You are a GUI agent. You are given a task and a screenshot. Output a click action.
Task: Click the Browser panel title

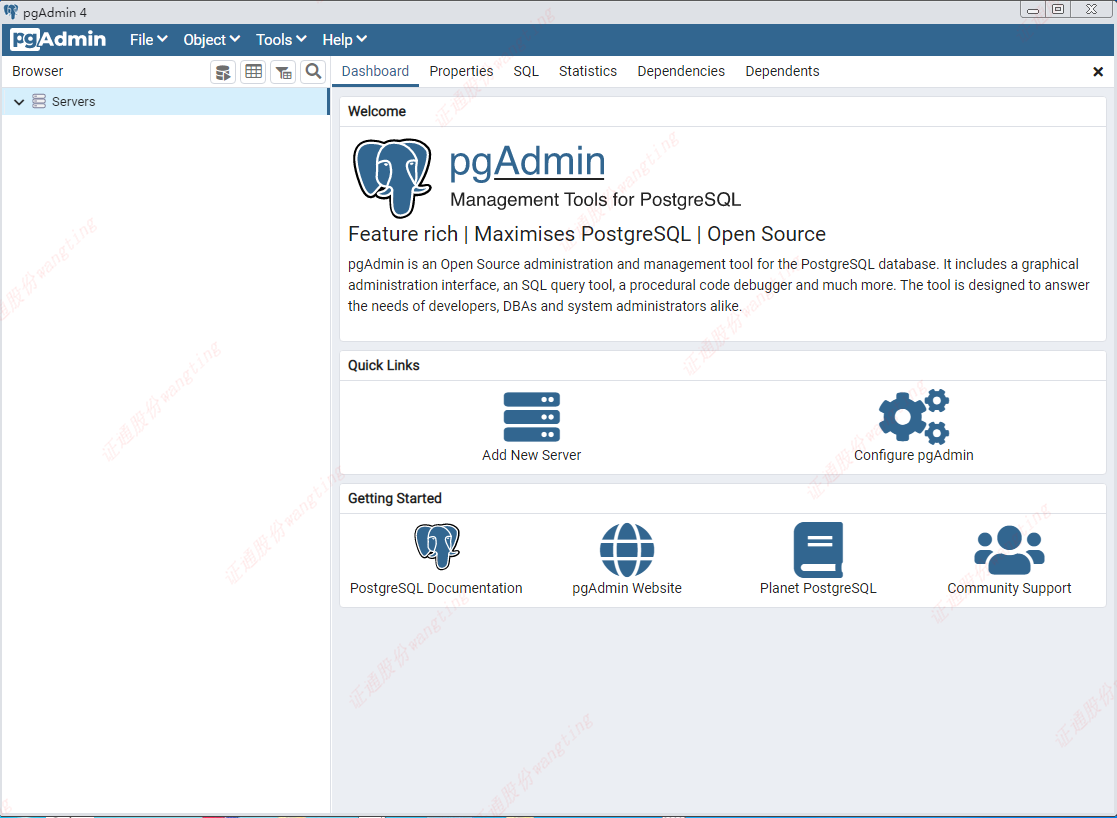[x=38, y=71]
